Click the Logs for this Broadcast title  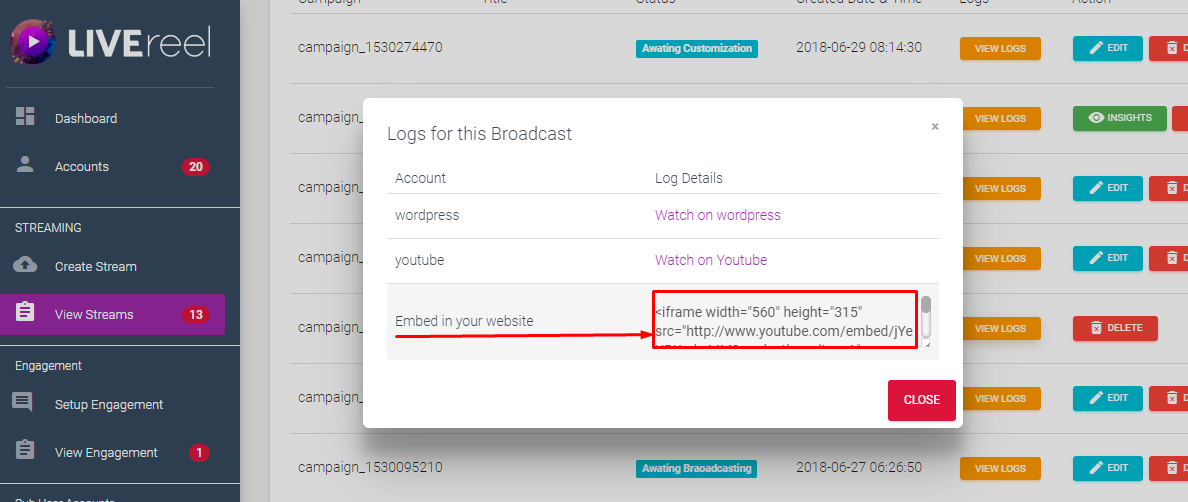pyautogui.click(x=480, y=134)
